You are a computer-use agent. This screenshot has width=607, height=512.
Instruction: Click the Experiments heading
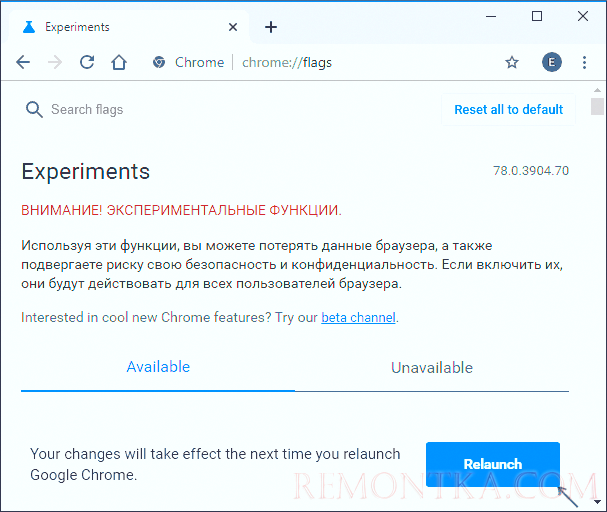tap(86, 171)
